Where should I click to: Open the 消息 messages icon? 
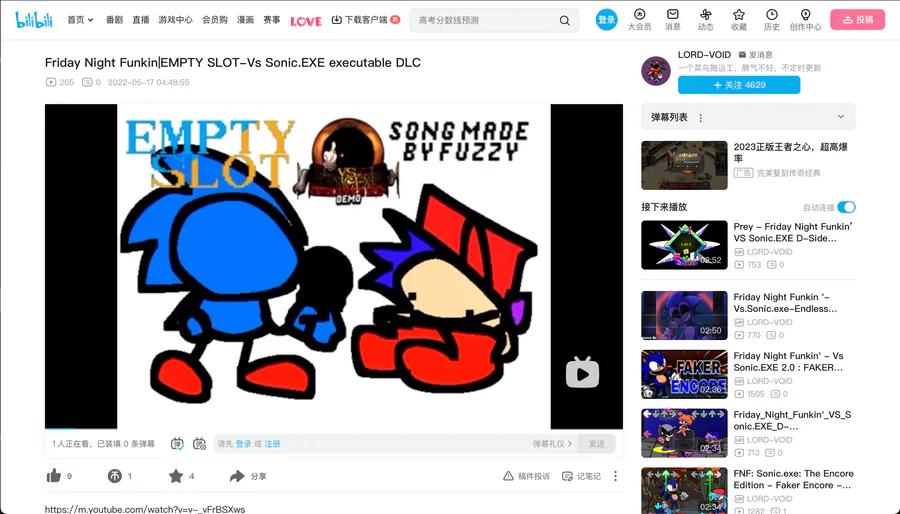point(673,20)
